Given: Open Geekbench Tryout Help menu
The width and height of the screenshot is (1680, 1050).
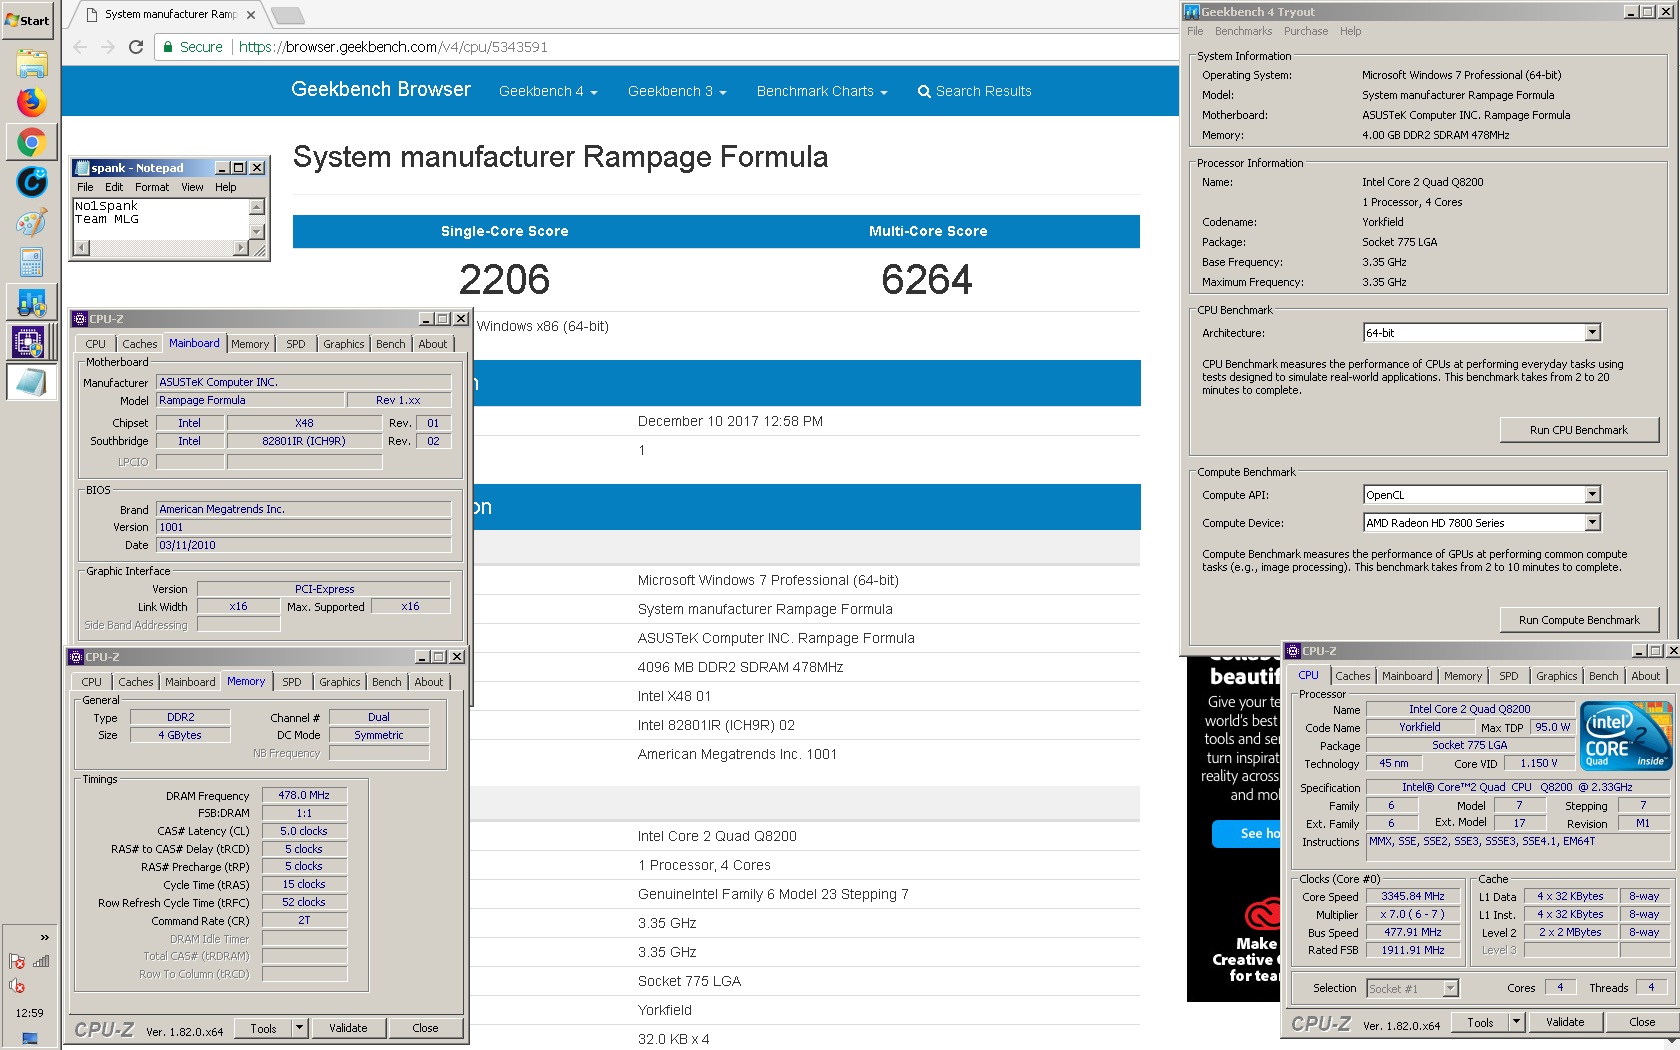Looking at the screenshot, I should (x=1350, y=31).
